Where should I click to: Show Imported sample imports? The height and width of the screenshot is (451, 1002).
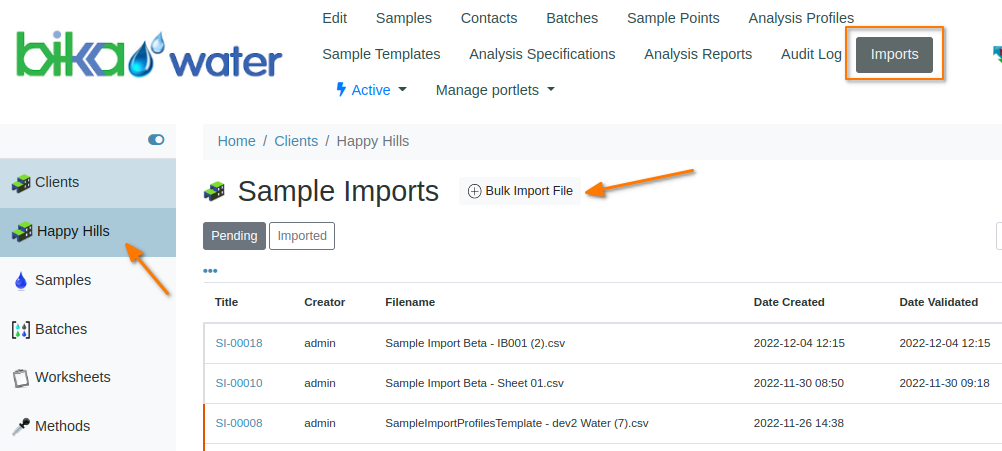302,236
